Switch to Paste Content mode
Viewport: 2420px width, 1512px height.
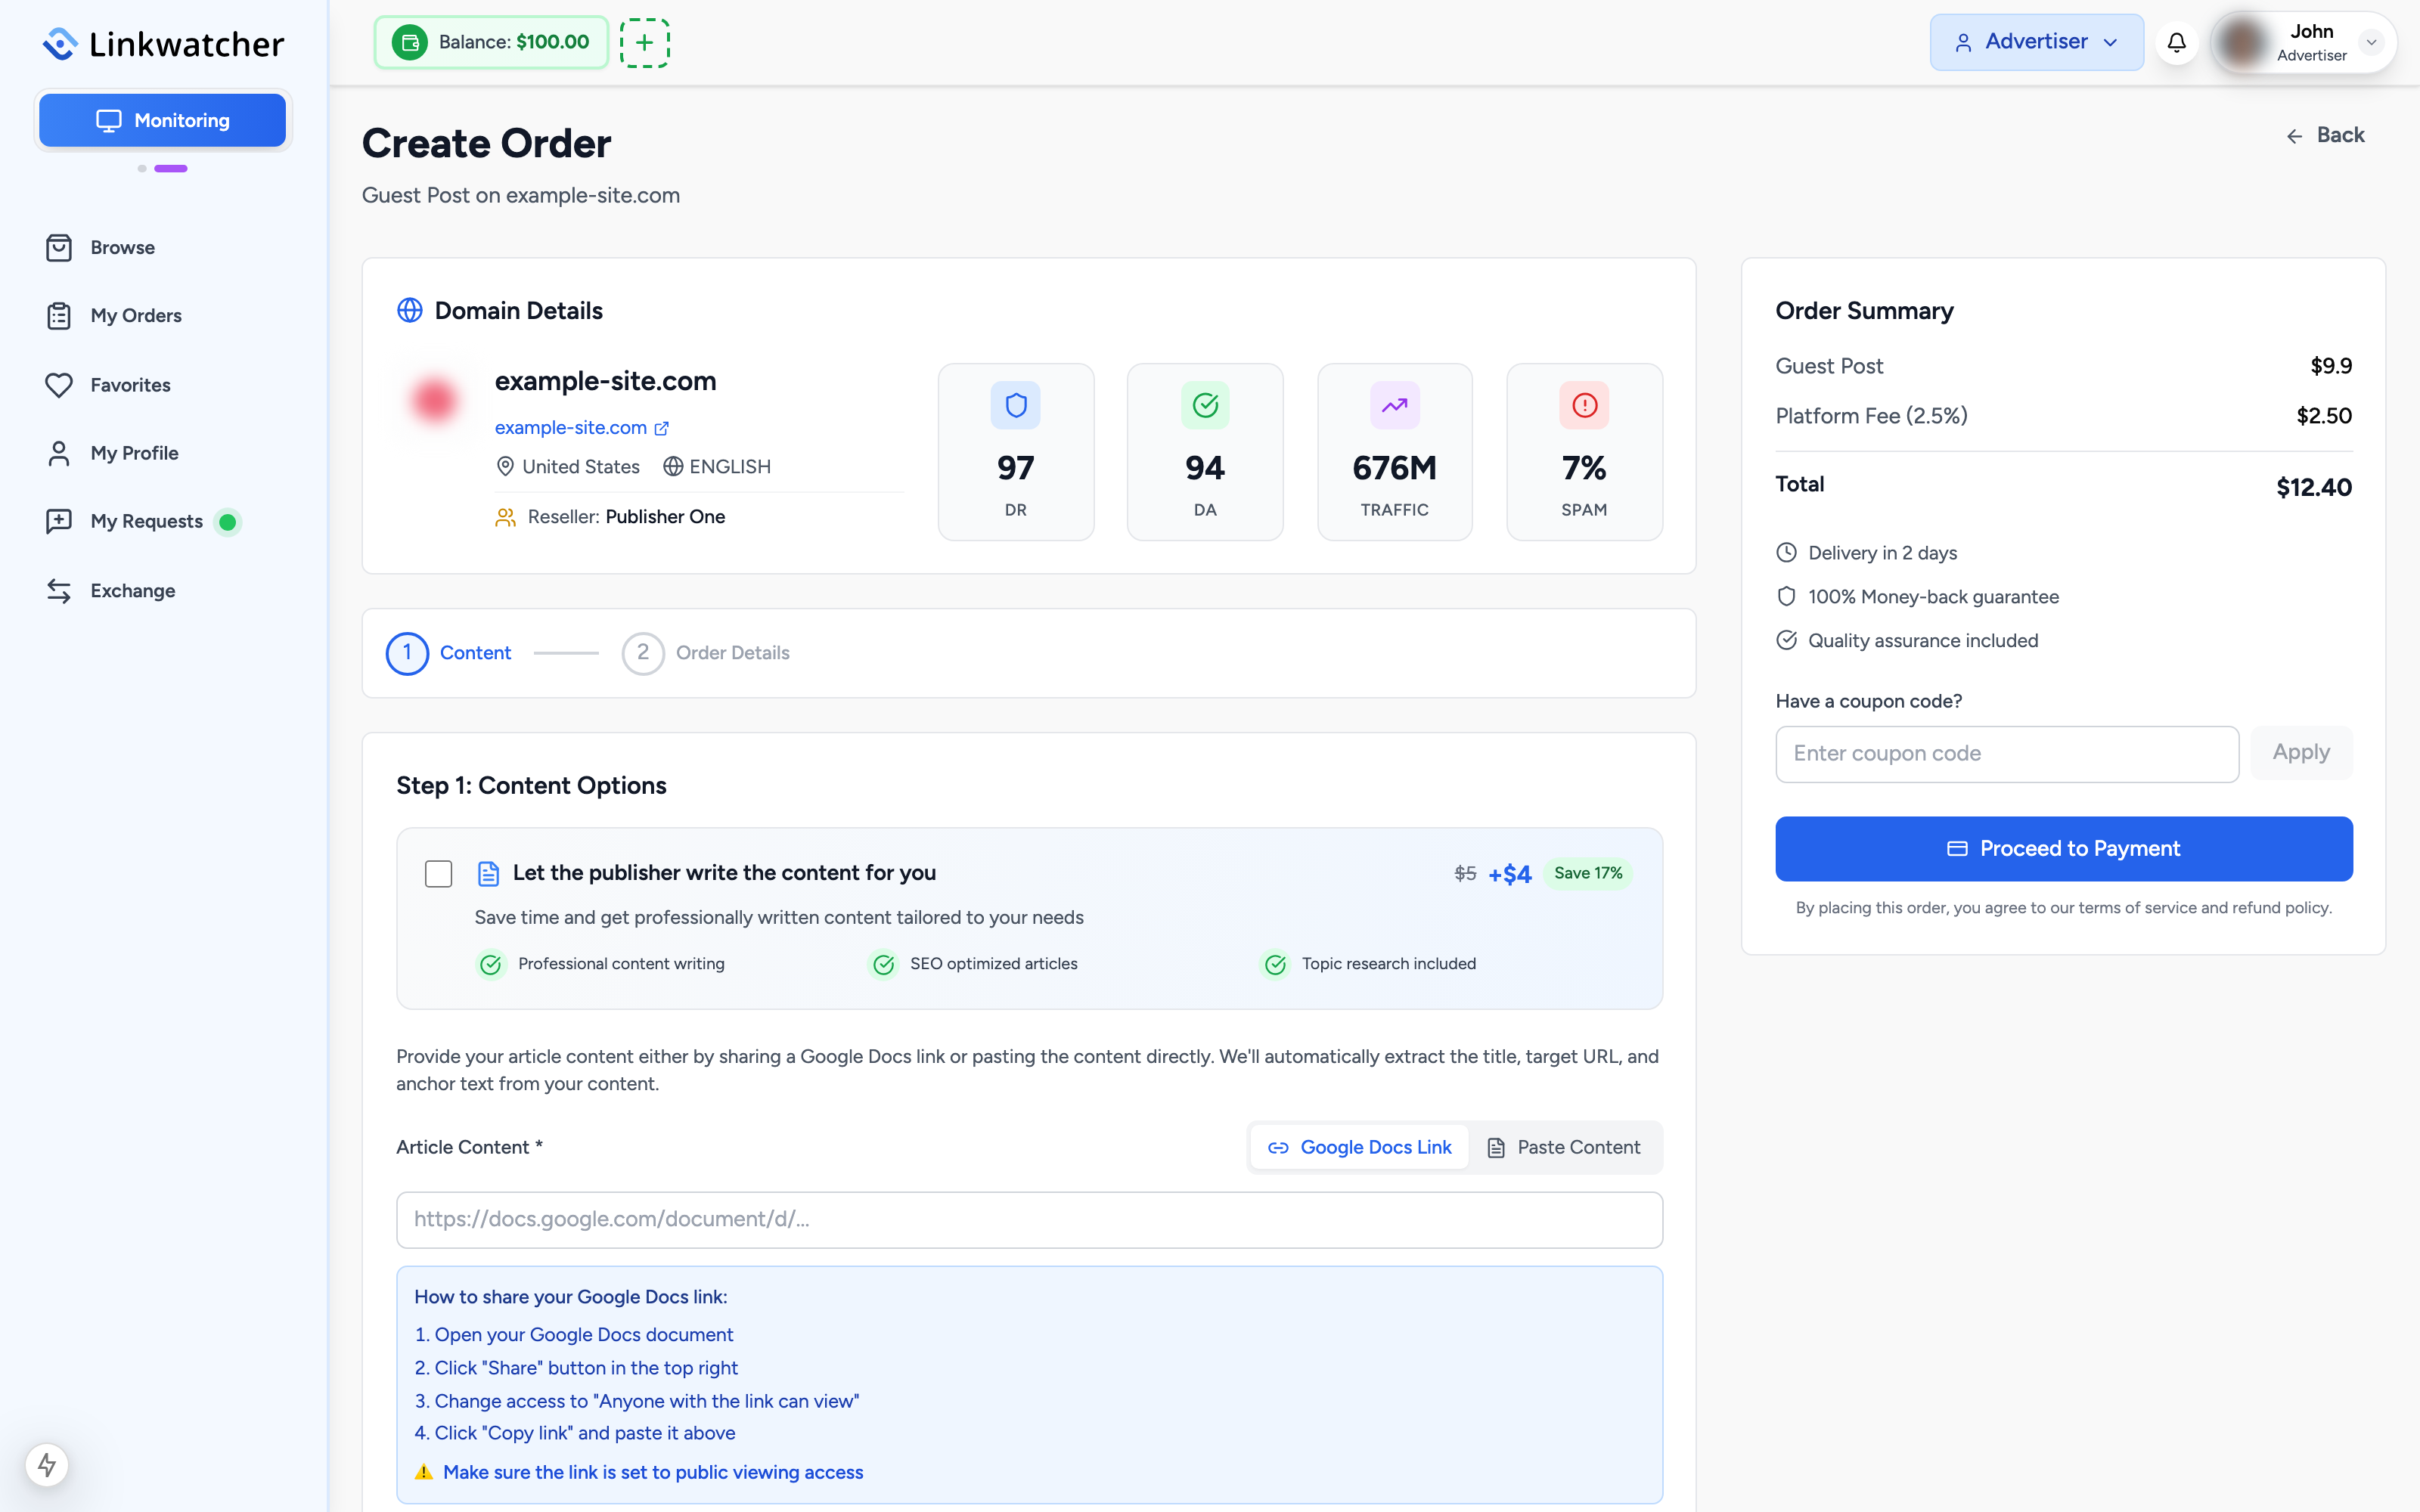click(x=1563, y=1147)
